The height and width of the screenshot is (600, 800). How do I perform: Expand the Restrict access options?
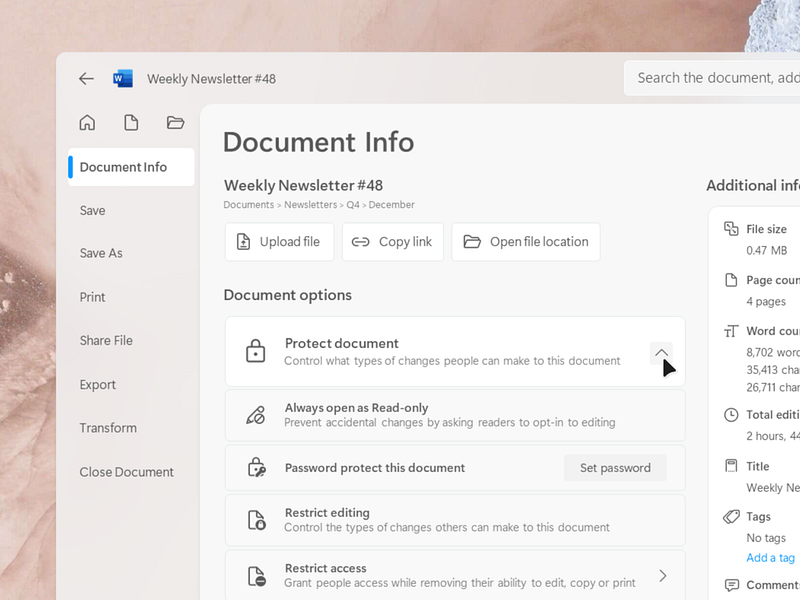[x=661, y=574]
